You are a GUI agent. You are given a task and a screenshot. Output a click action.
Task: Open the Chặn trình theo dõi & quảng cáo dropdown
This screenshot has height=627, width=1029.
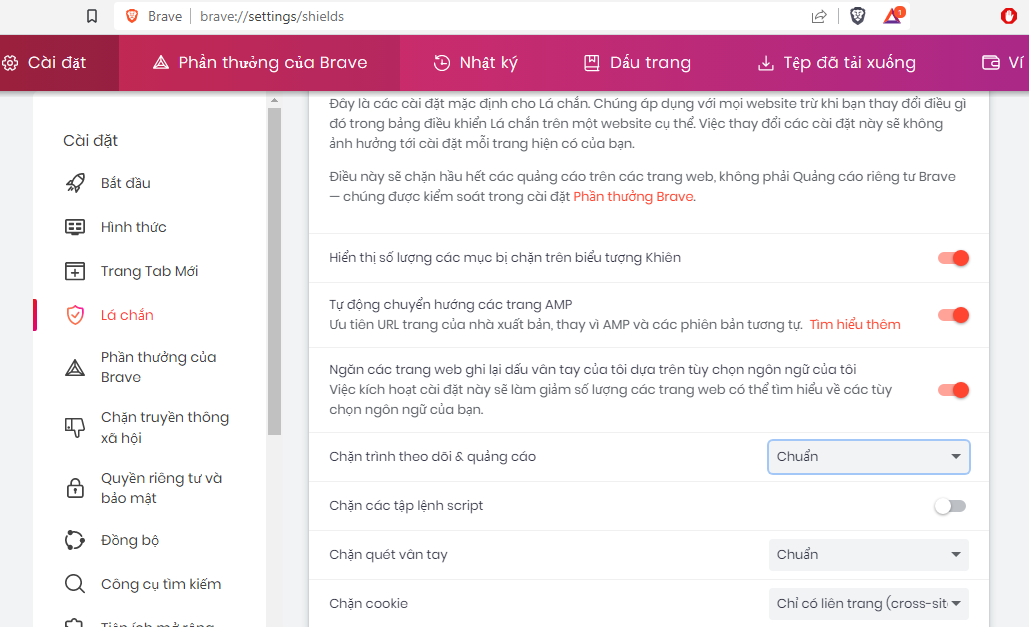click(869, 457)
